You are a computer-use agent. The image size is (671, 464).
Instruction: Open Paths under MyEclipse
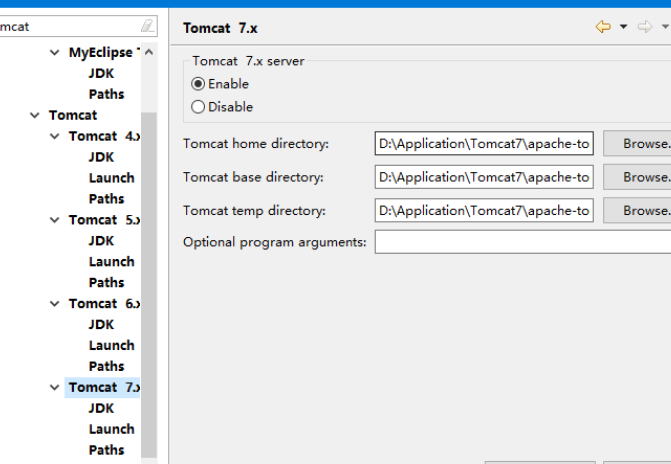point(107,94)
